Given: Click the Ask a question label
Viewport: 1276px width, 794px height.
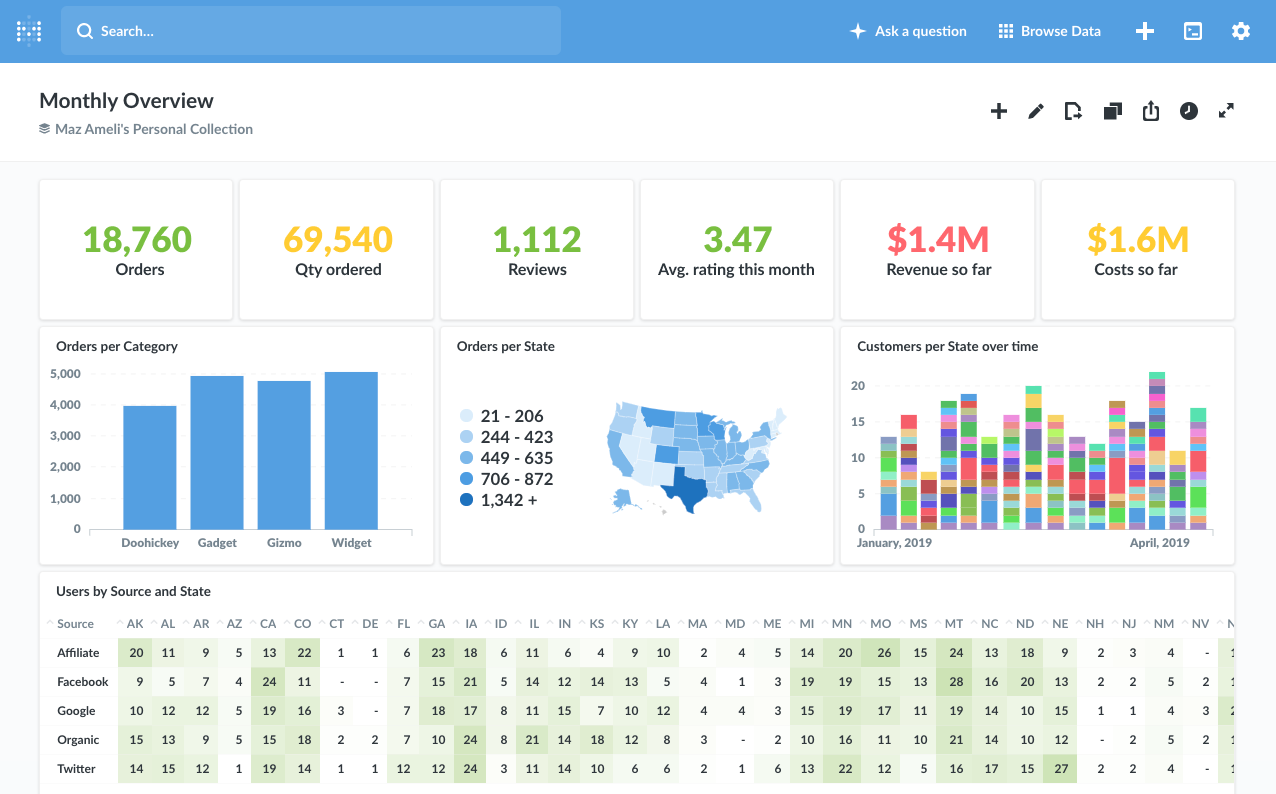Looking at the screenshot, I should (x=921, y=31).
